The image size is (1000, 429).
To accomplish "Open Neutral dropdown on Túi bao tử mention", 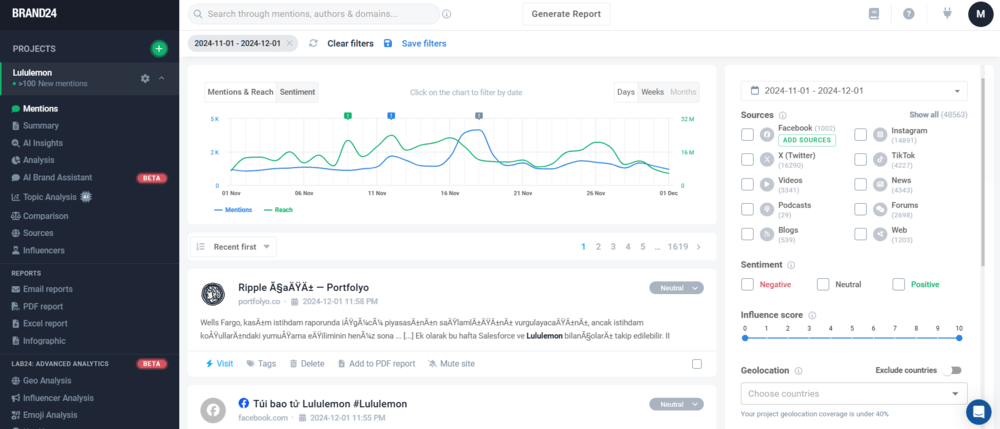I will pyautogui.click(x=677, y=404).
